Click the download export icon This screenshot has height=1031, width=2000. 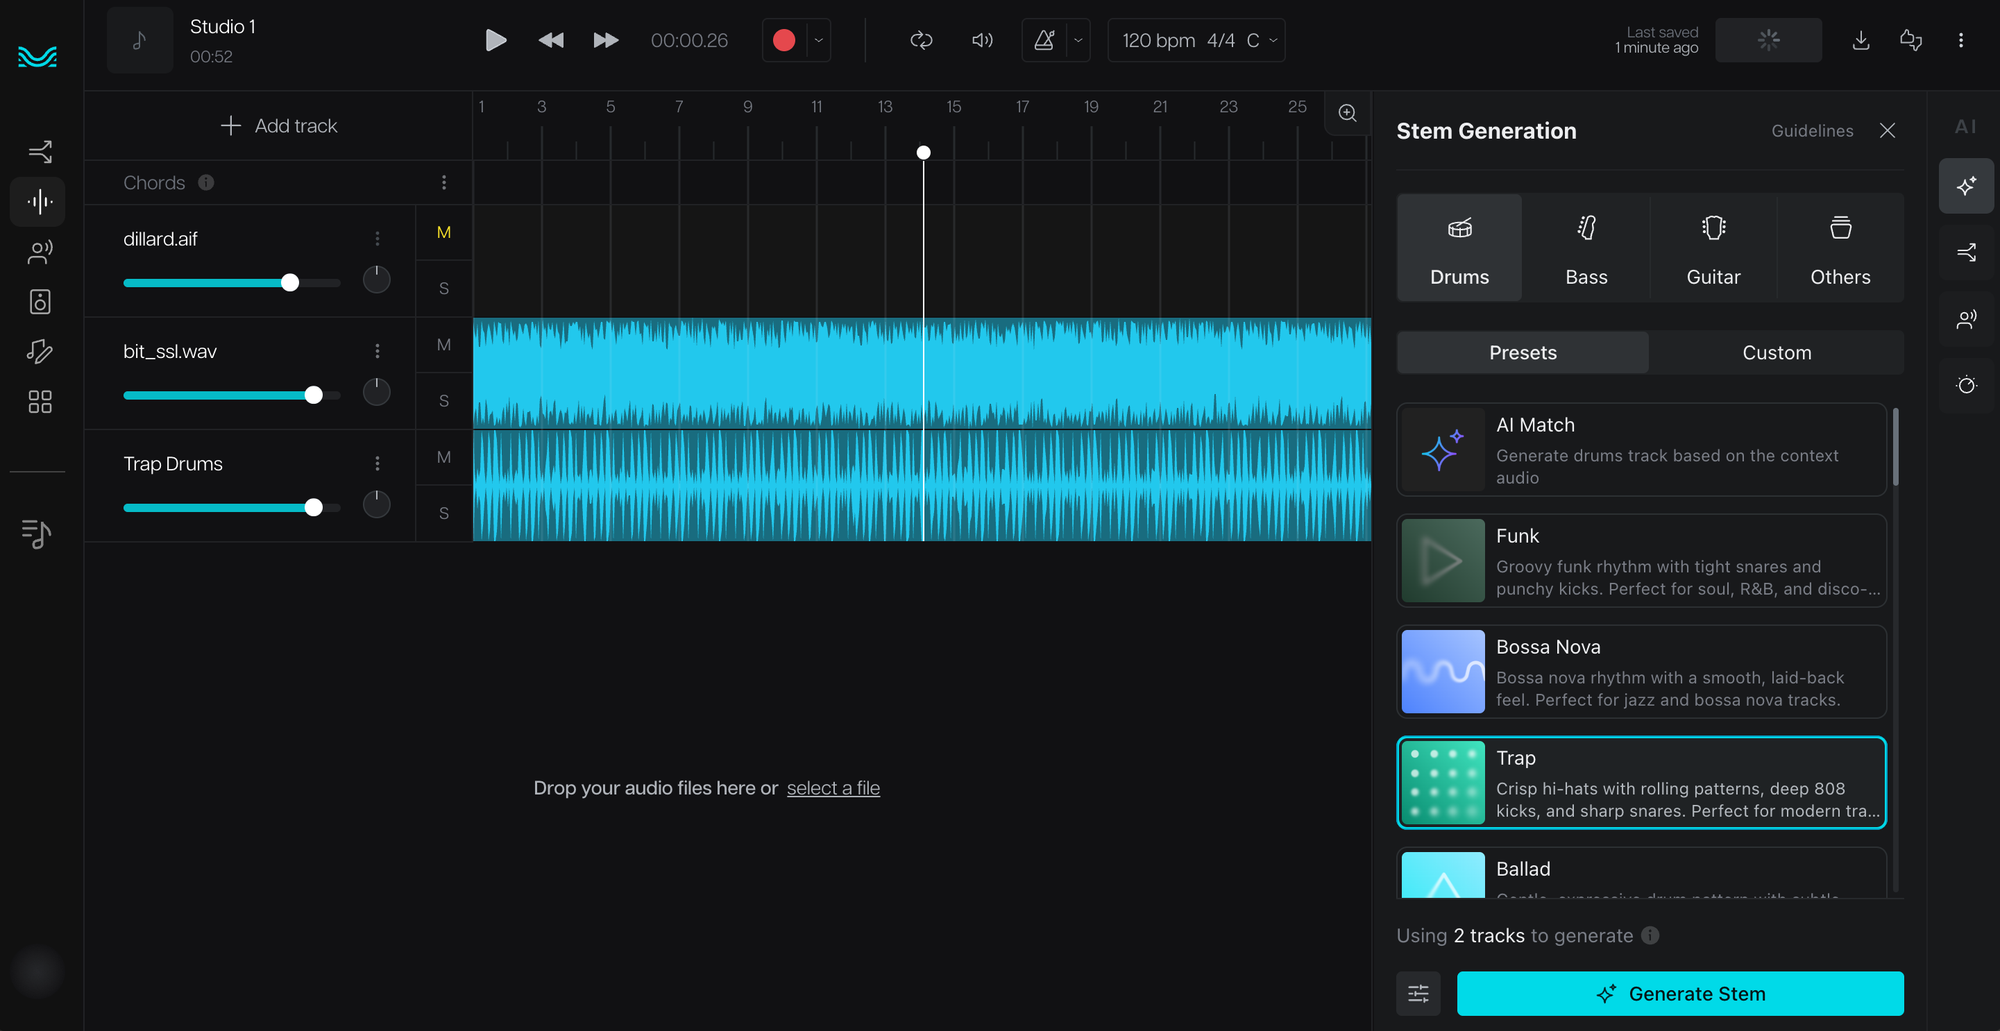click(1860, 40)
